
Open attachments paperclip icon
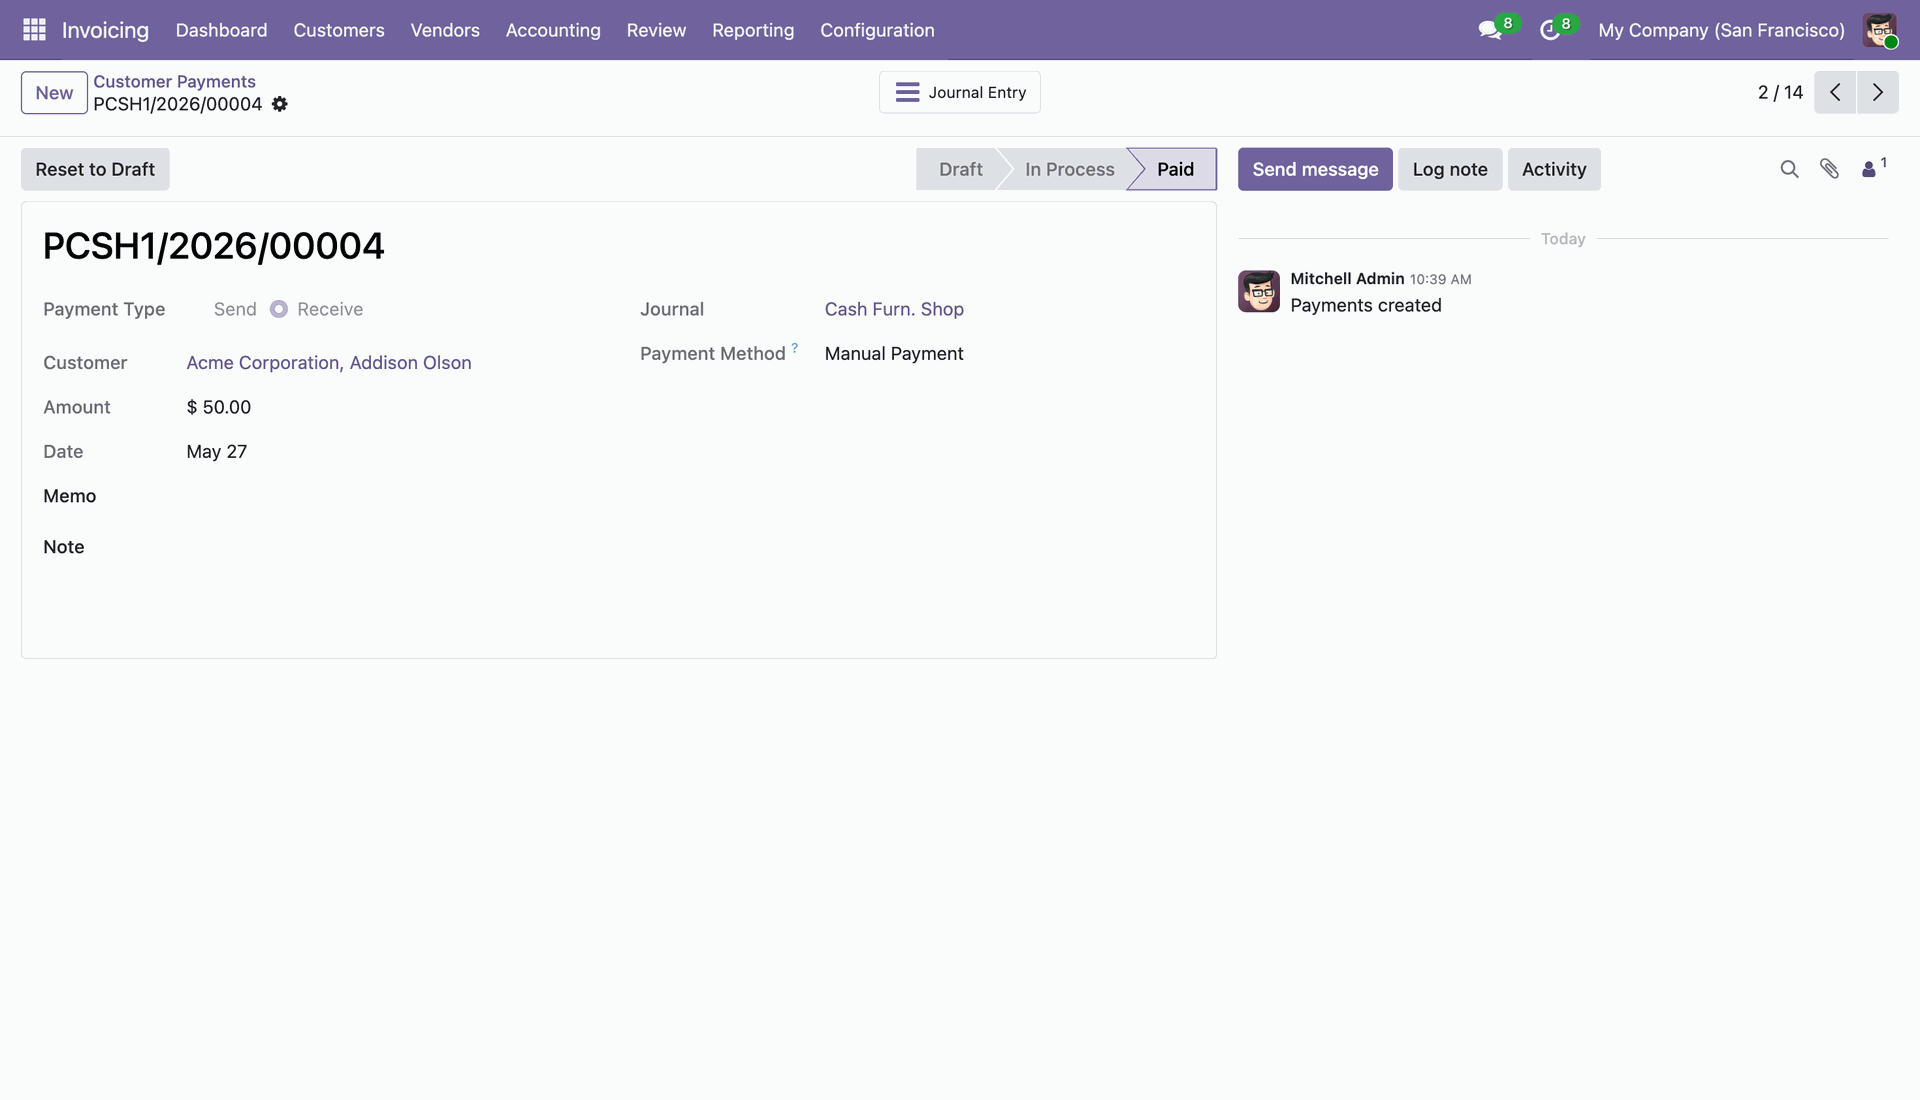click(x=1829, y=169)
